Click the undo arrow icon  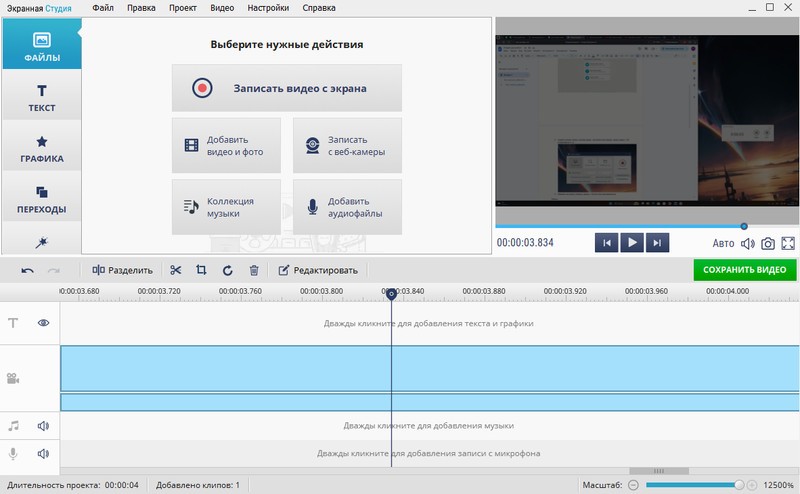click(x=27, y=270)
